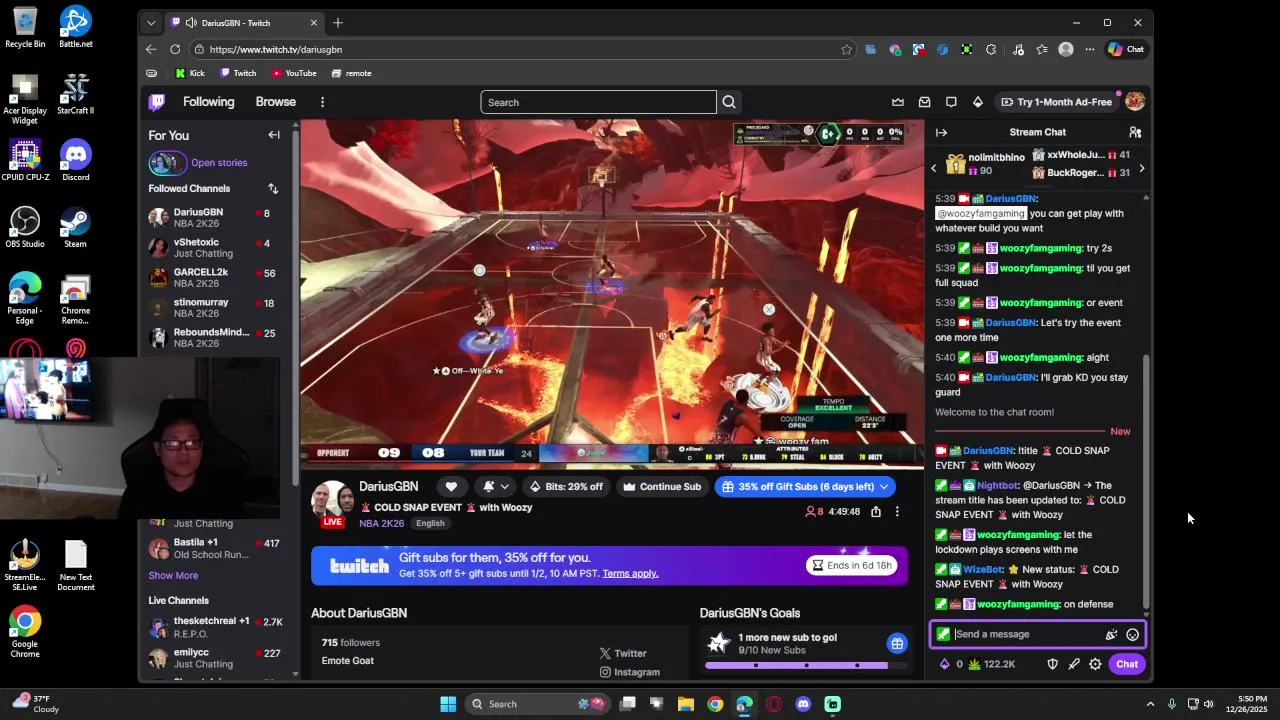
Task: Open the chat community users icon
Action: 1135,132
